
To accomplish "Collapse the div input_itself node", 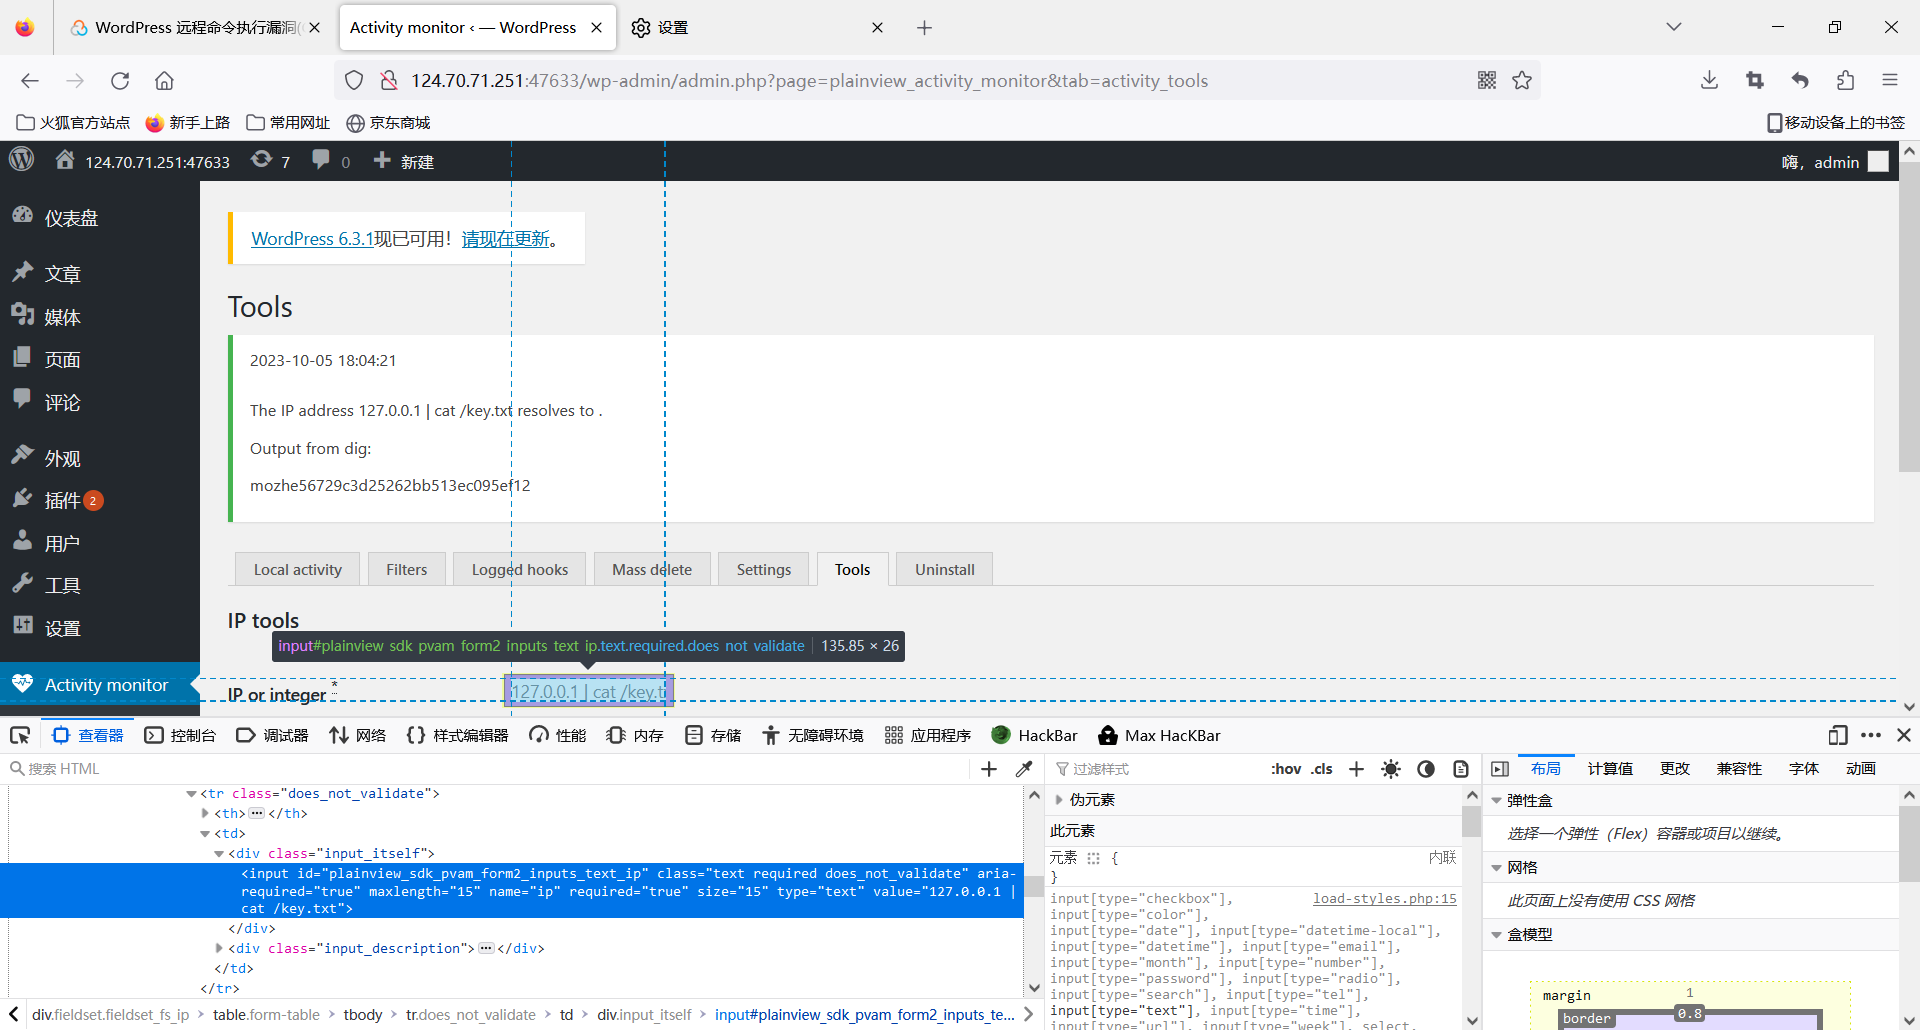I will pos(219,854).
